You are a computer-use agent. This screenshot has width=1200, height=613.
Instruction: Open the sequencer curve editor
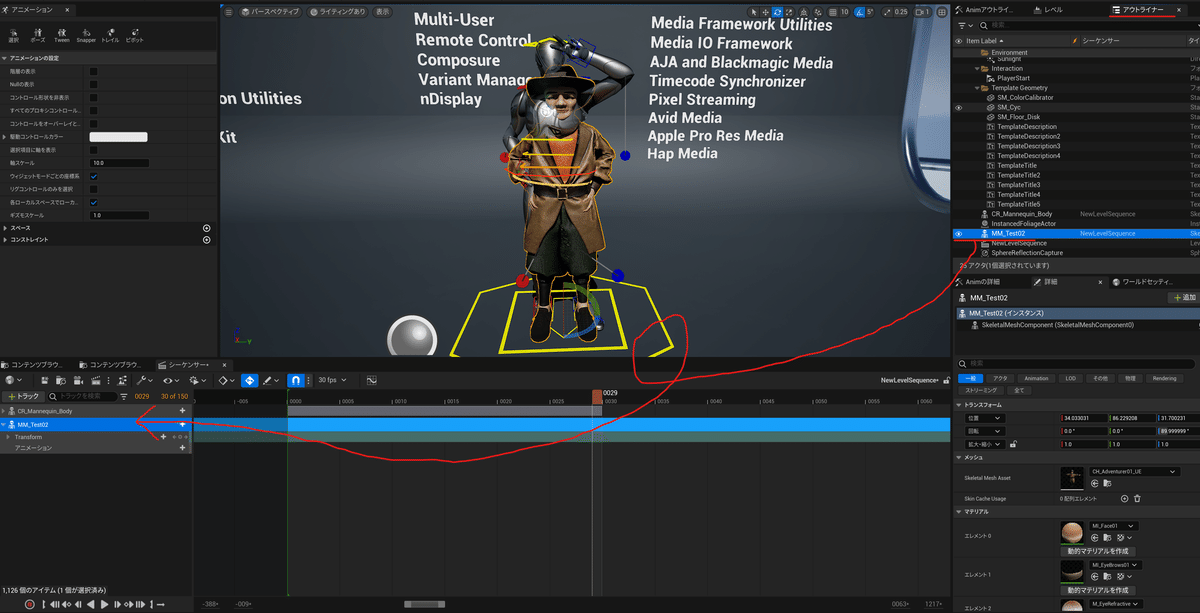[x=371, y=380]
